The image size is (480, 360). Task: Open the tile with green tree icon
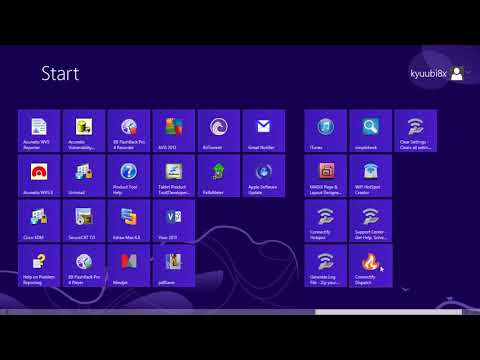[x=219, y=176]
